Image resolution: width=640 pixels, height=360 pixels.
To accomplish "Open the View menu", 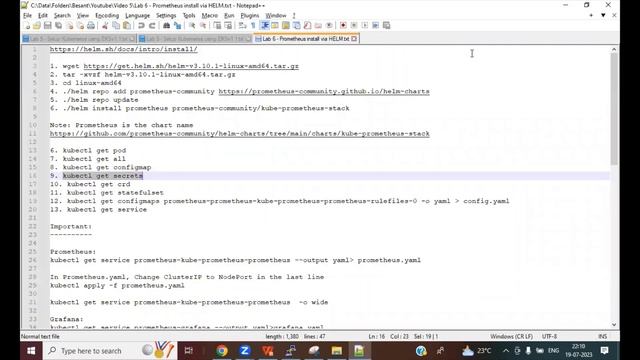I will 83,16.
